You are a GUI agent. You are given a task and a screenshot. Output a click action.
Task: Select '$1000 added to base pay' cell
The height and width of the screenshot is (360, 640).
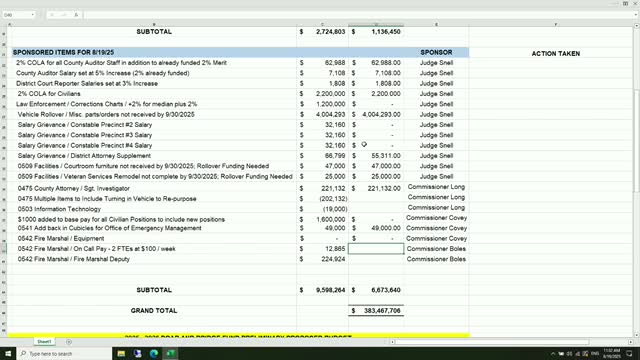pos(121,219)
